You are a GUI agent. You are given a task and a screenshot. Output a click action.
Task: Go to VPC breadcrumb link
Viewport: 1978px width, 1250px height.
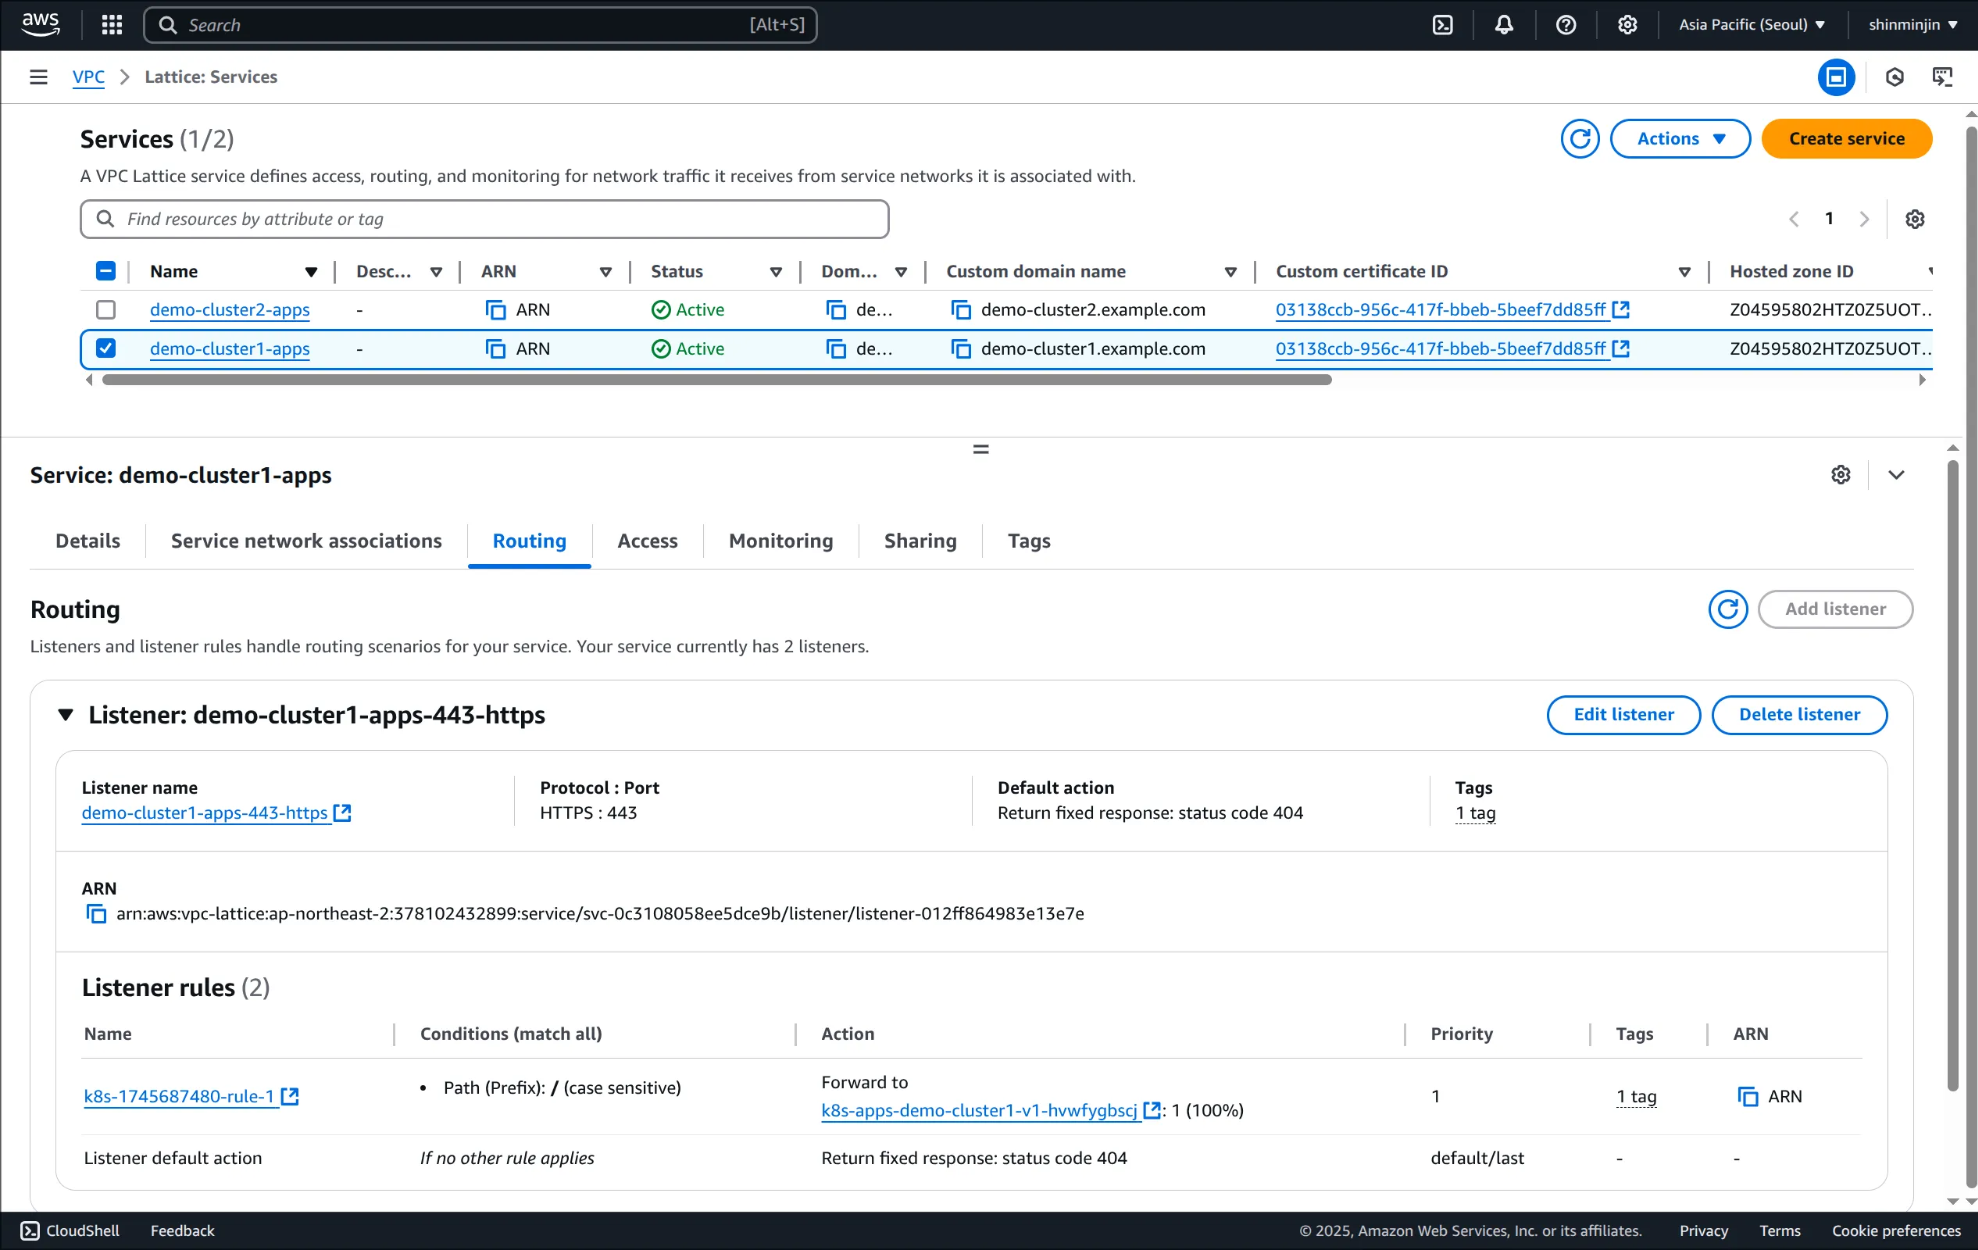pyautogui.click(x=89, y=77)
